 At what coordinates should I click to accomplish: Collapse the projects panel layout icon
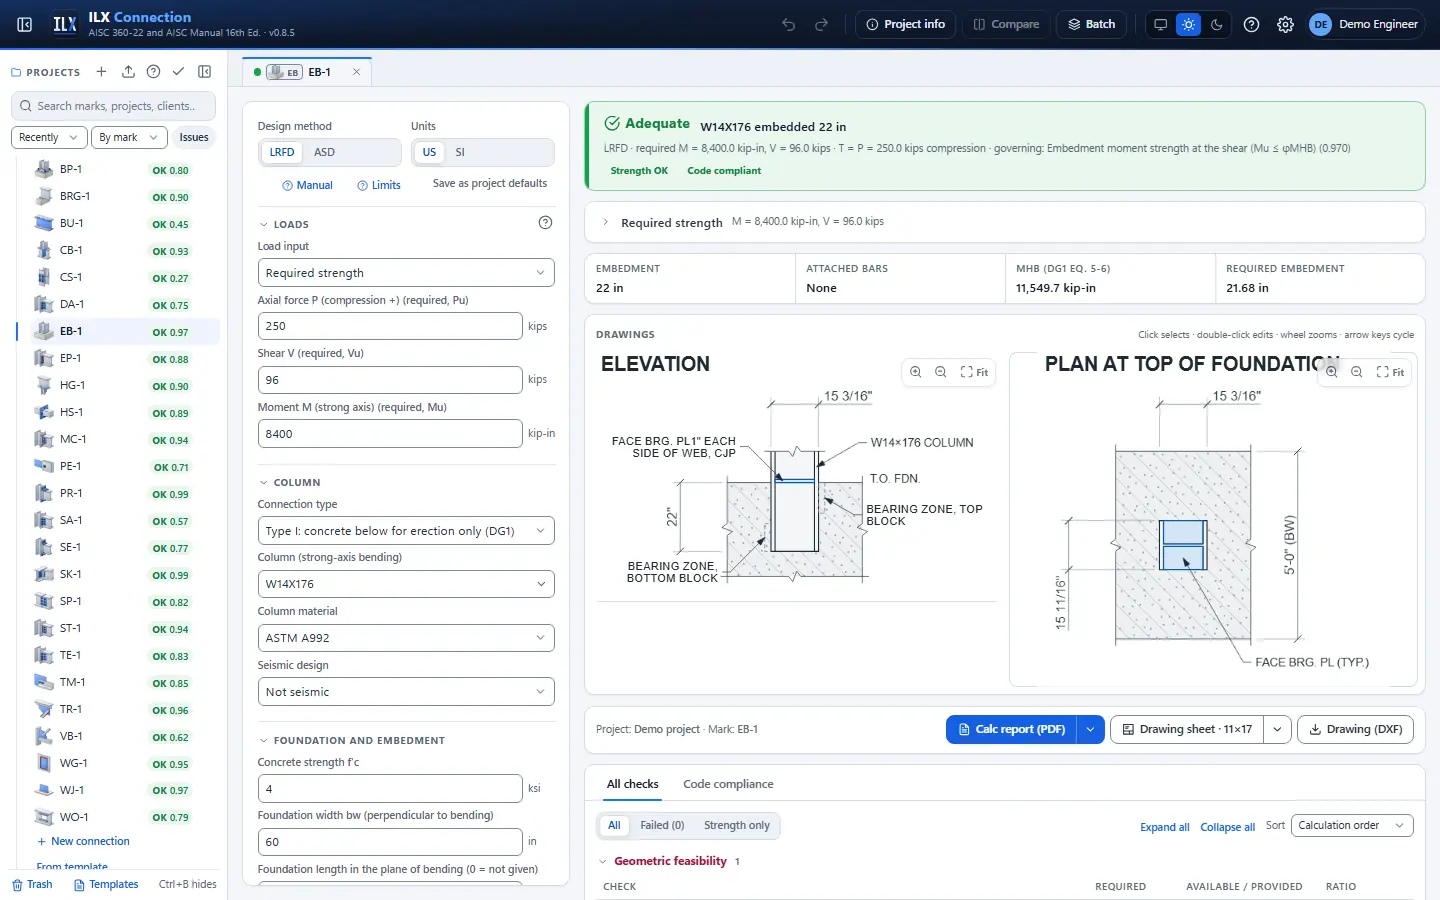pyautogui.click(x=205, y=72)
